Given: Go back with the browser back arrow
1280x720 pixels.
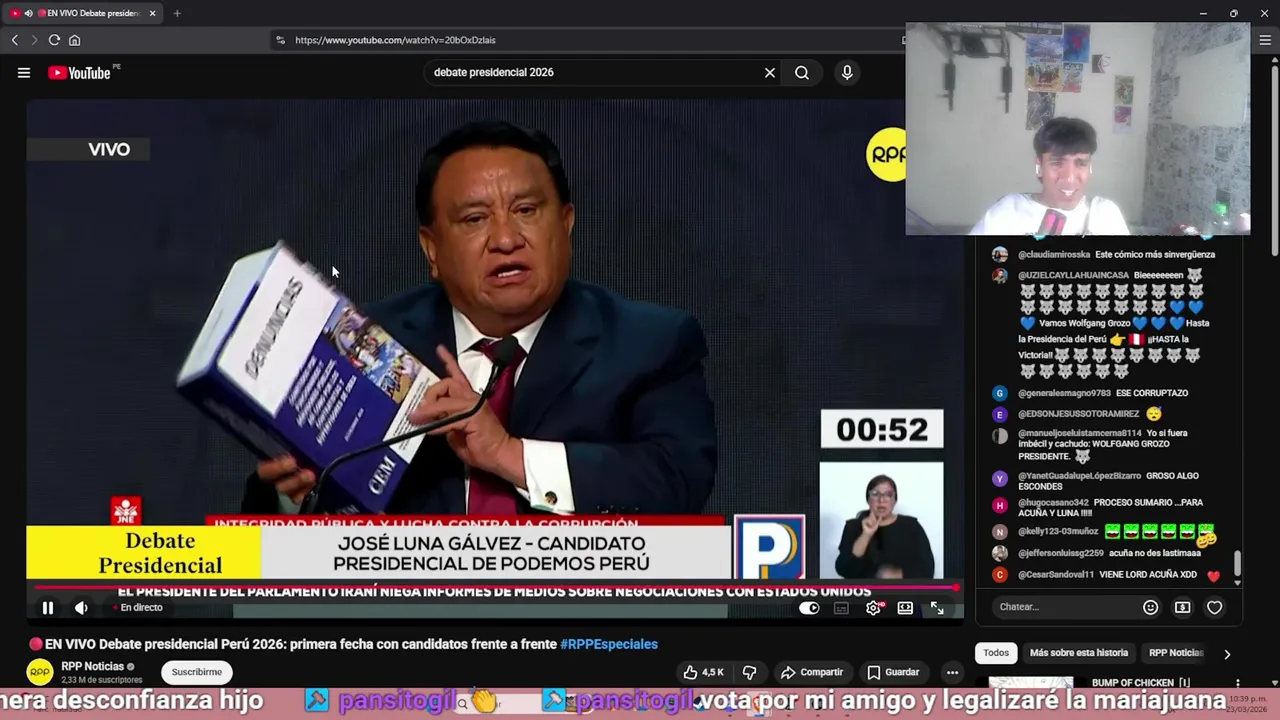Looking at the screenshot, I should (14, 40).
